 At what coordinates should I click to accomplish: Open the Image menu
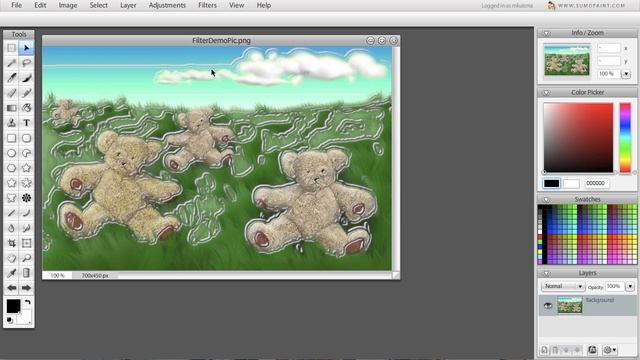pos(68,5)
